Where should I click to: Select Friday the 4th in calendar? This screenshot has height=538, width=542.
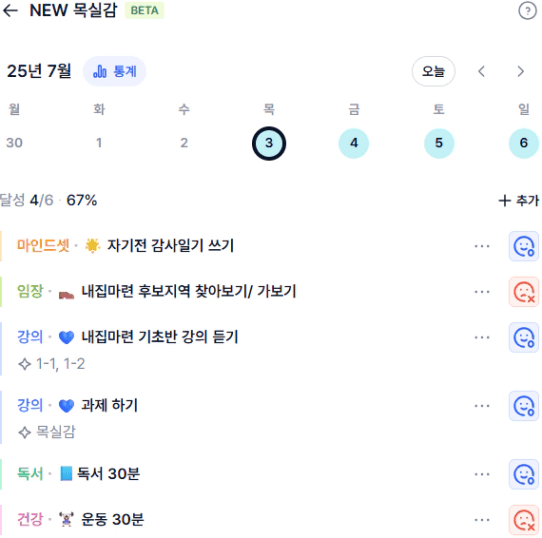pyautogui.click(x=354, y=143)
